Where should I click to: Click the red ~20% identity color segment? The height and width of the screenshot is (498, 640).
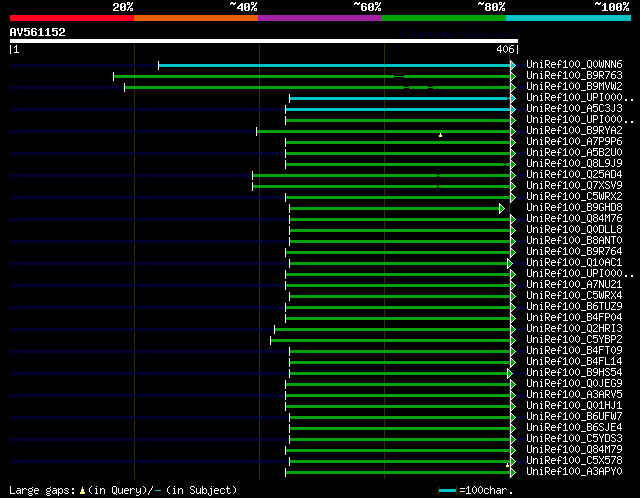(x=72, y=18)
